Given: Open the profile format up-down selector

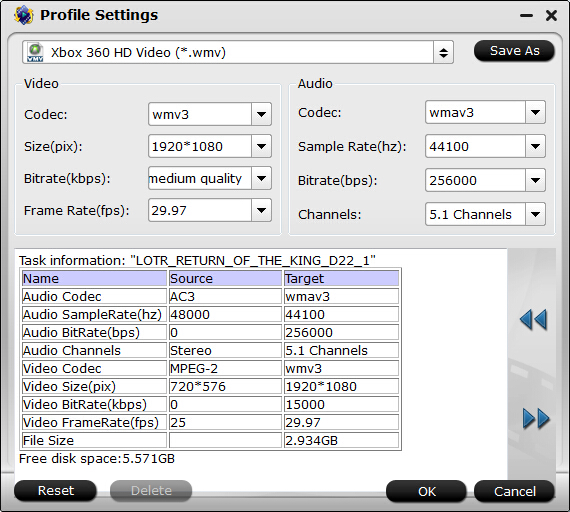Looking at the screenshot, I should pos(443,53).
